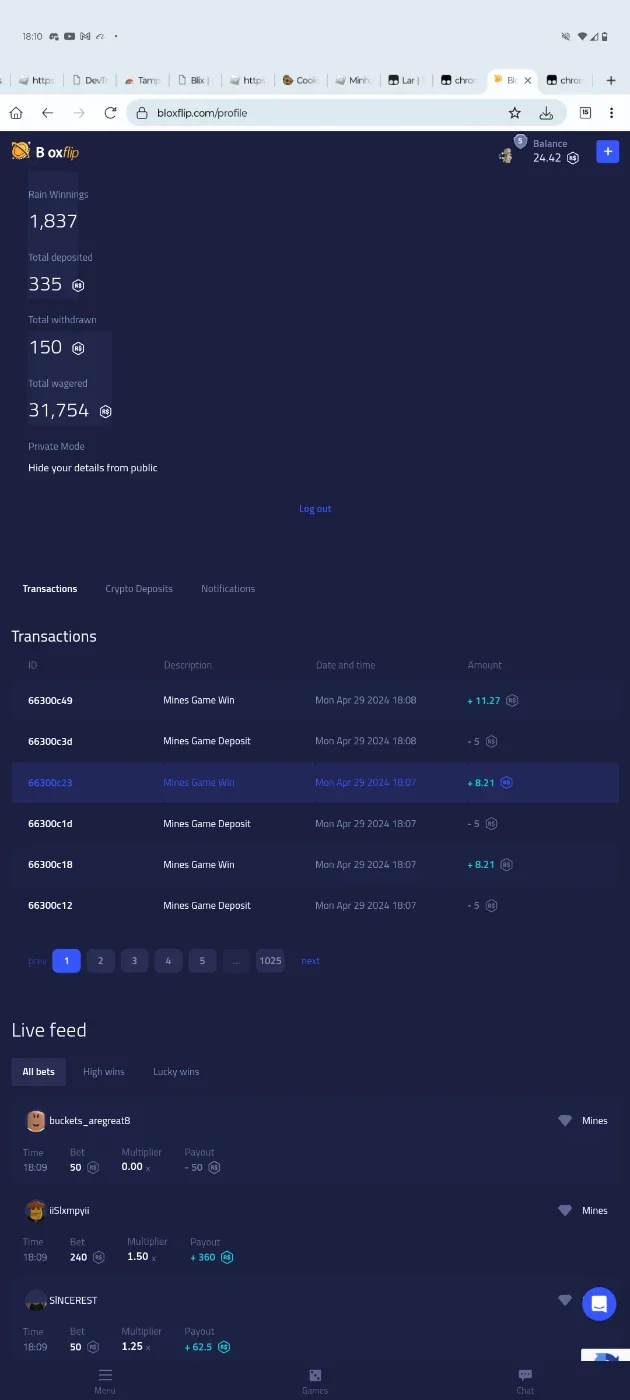Open the buckets_aregreat8 username
630x1400 pixels.
pos(90,1121)
